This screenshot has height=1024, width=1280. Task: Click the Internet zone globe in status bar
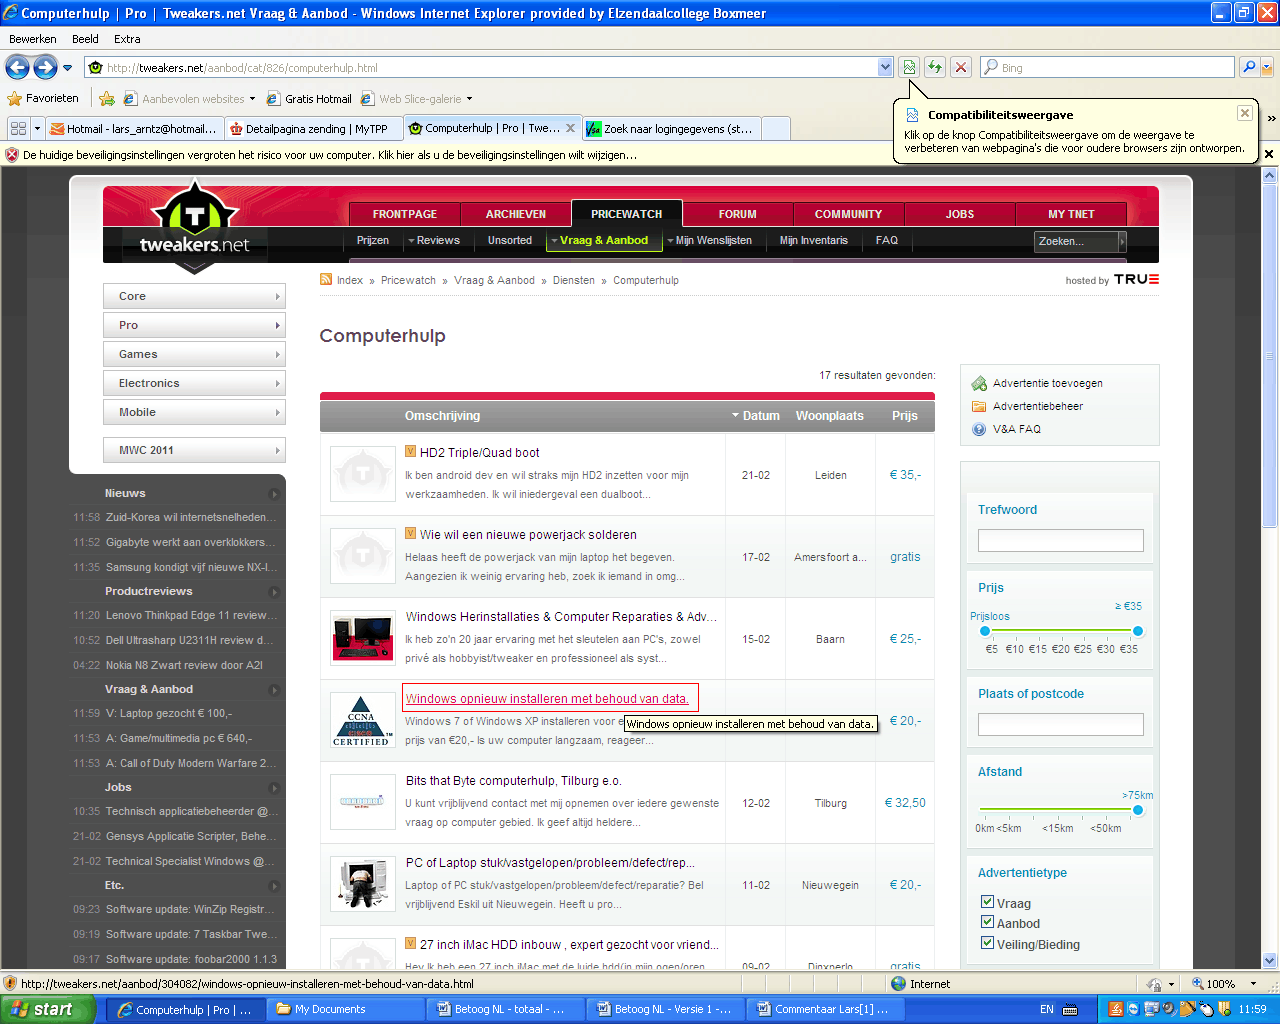coord(897,984)
